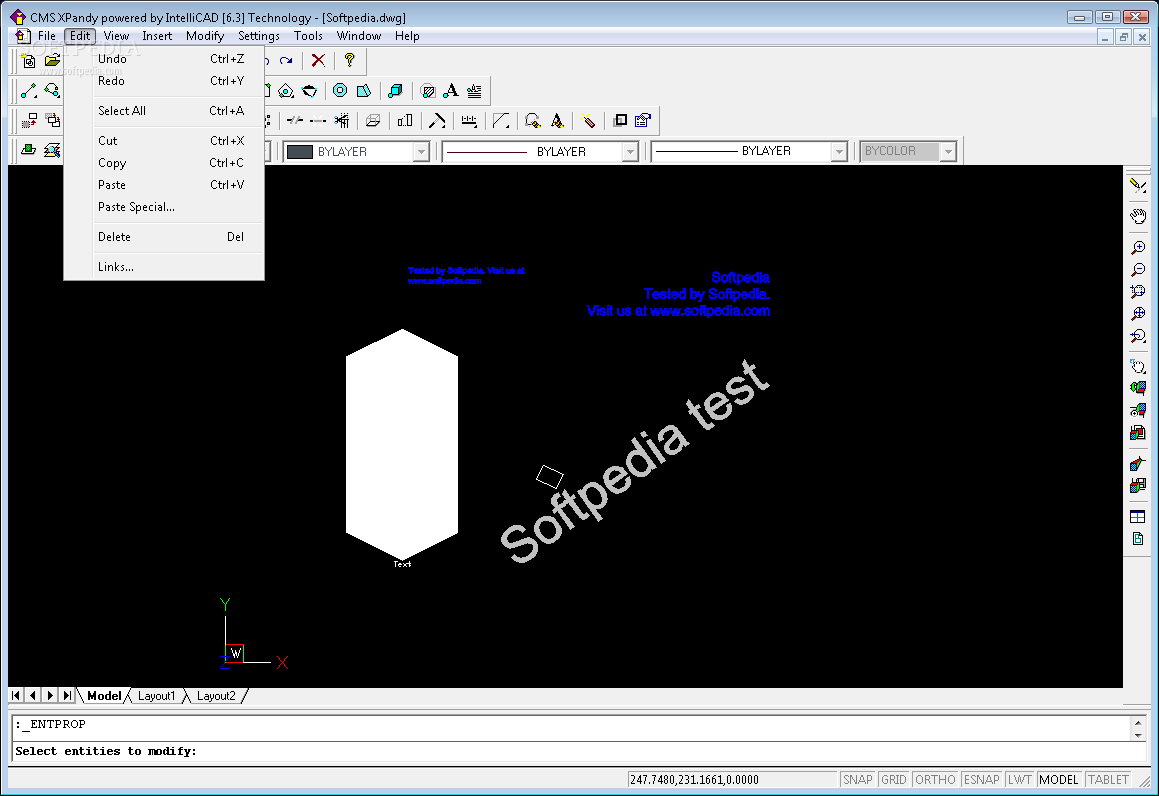Screen dimensions: 1159x796
Task: Click the redraw pencil icon at top of right toolbar
Action: click(x=1138, y=186)
